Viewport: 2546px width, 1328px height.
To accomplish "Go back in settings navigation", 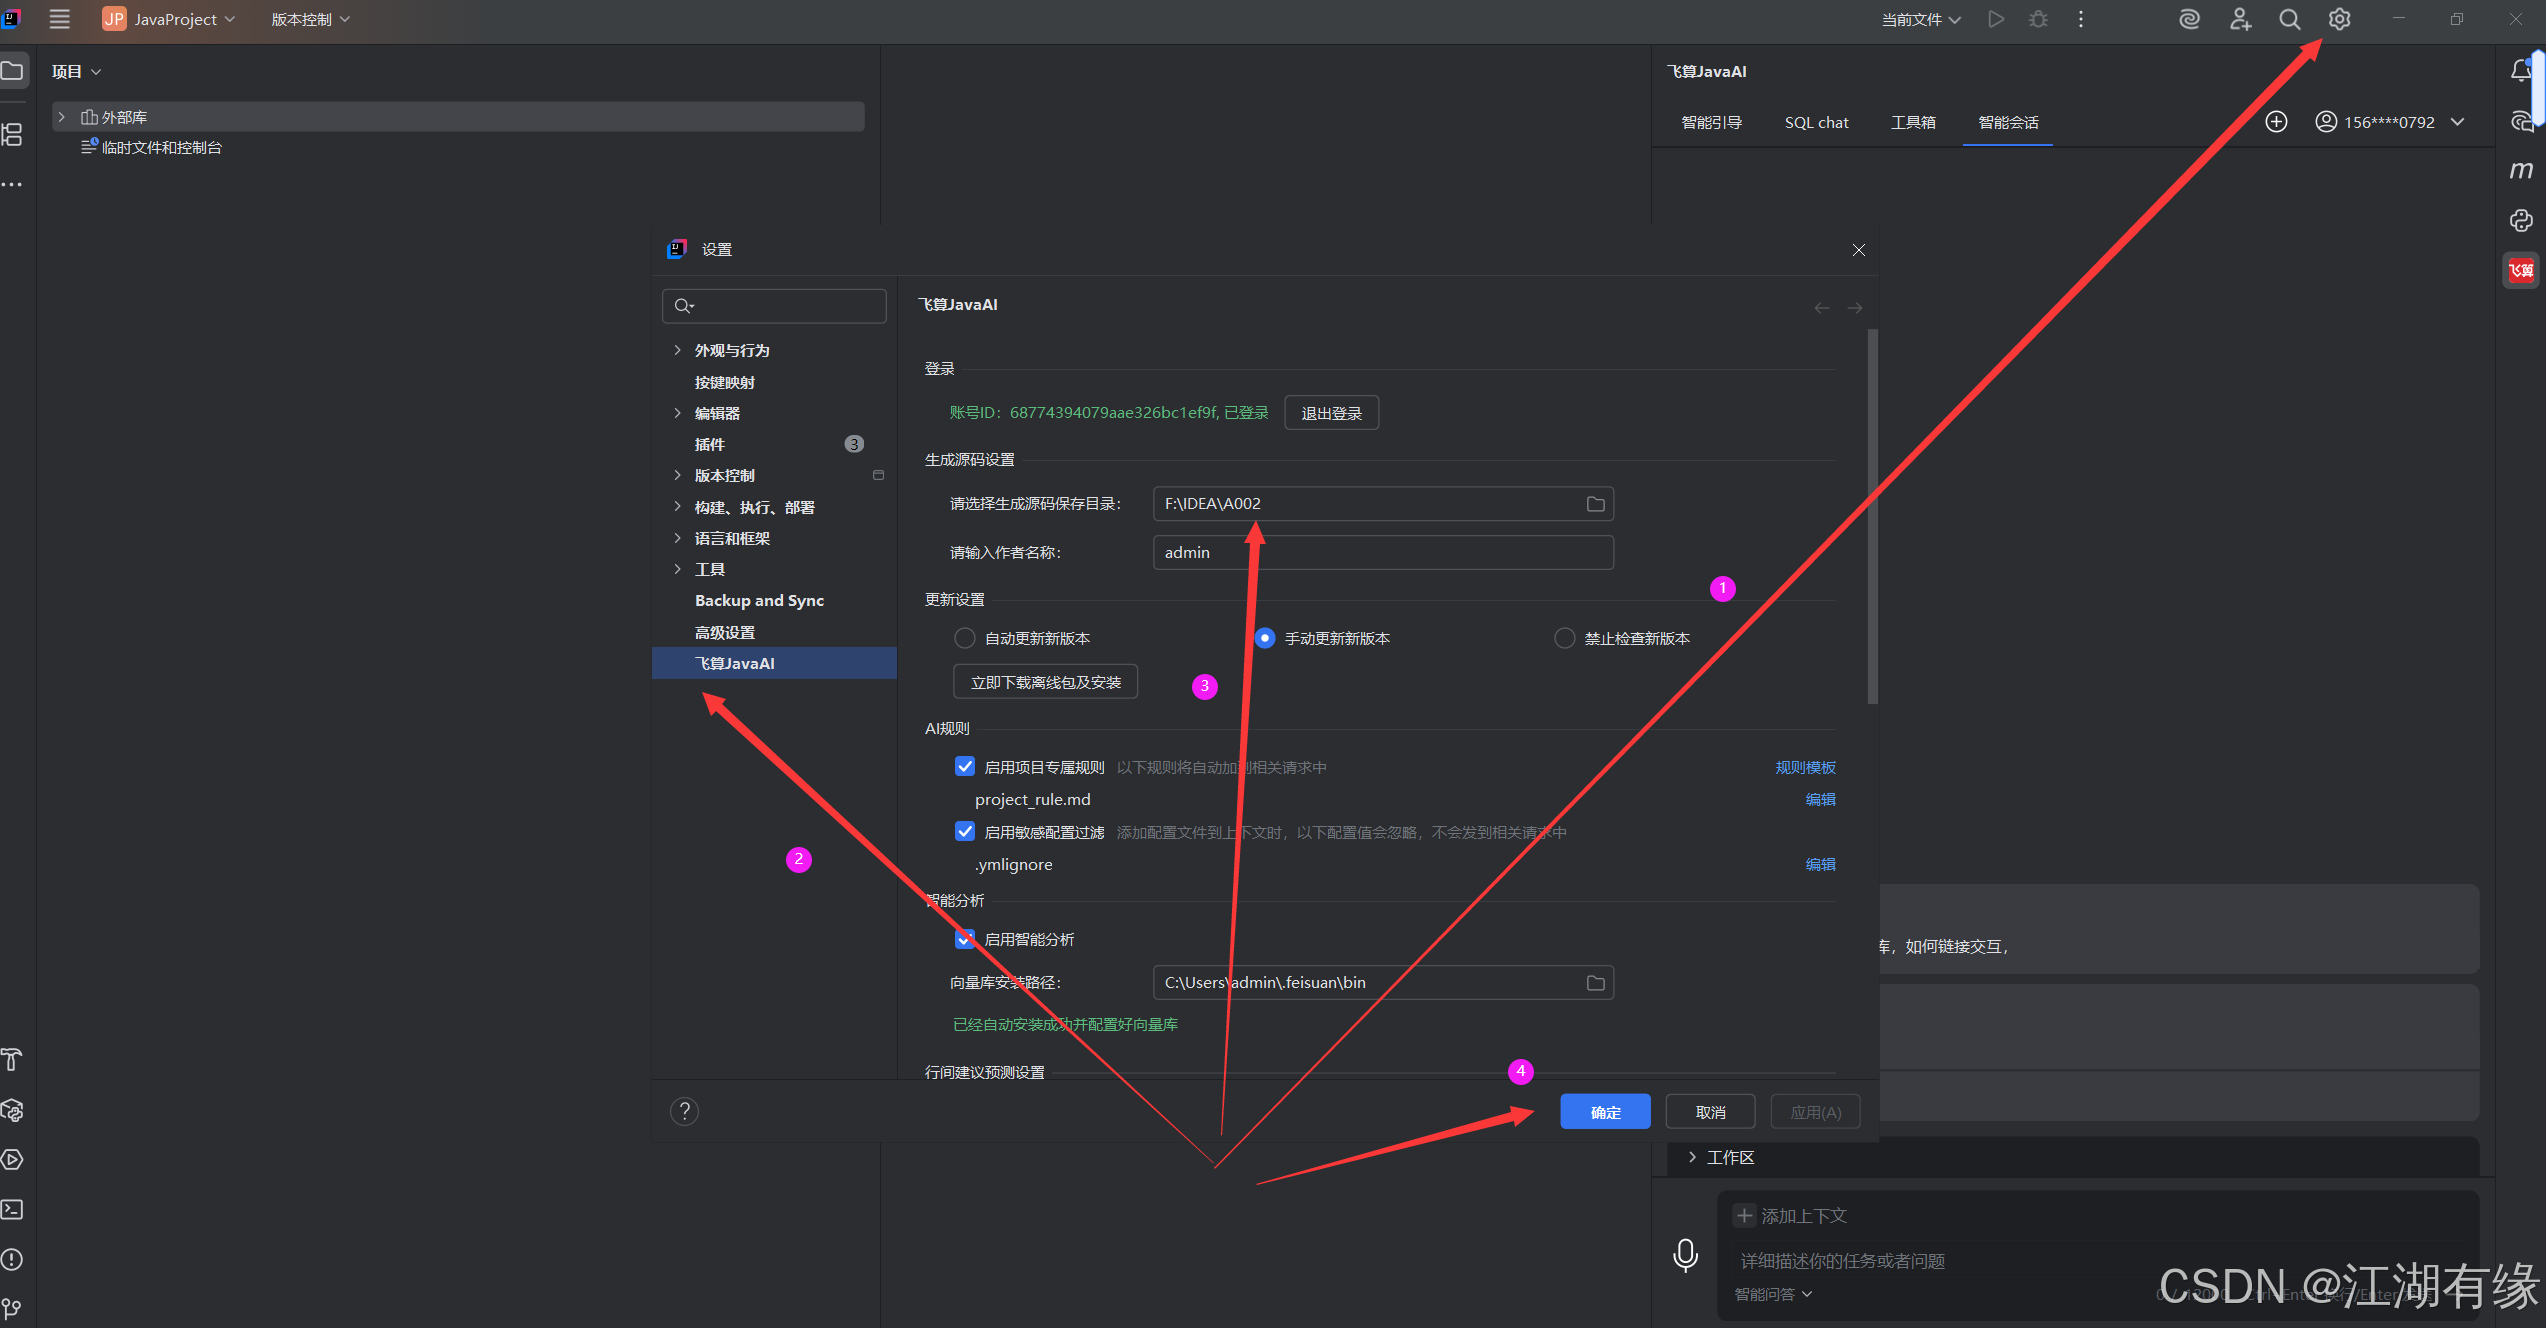I will click(1821, 308).
